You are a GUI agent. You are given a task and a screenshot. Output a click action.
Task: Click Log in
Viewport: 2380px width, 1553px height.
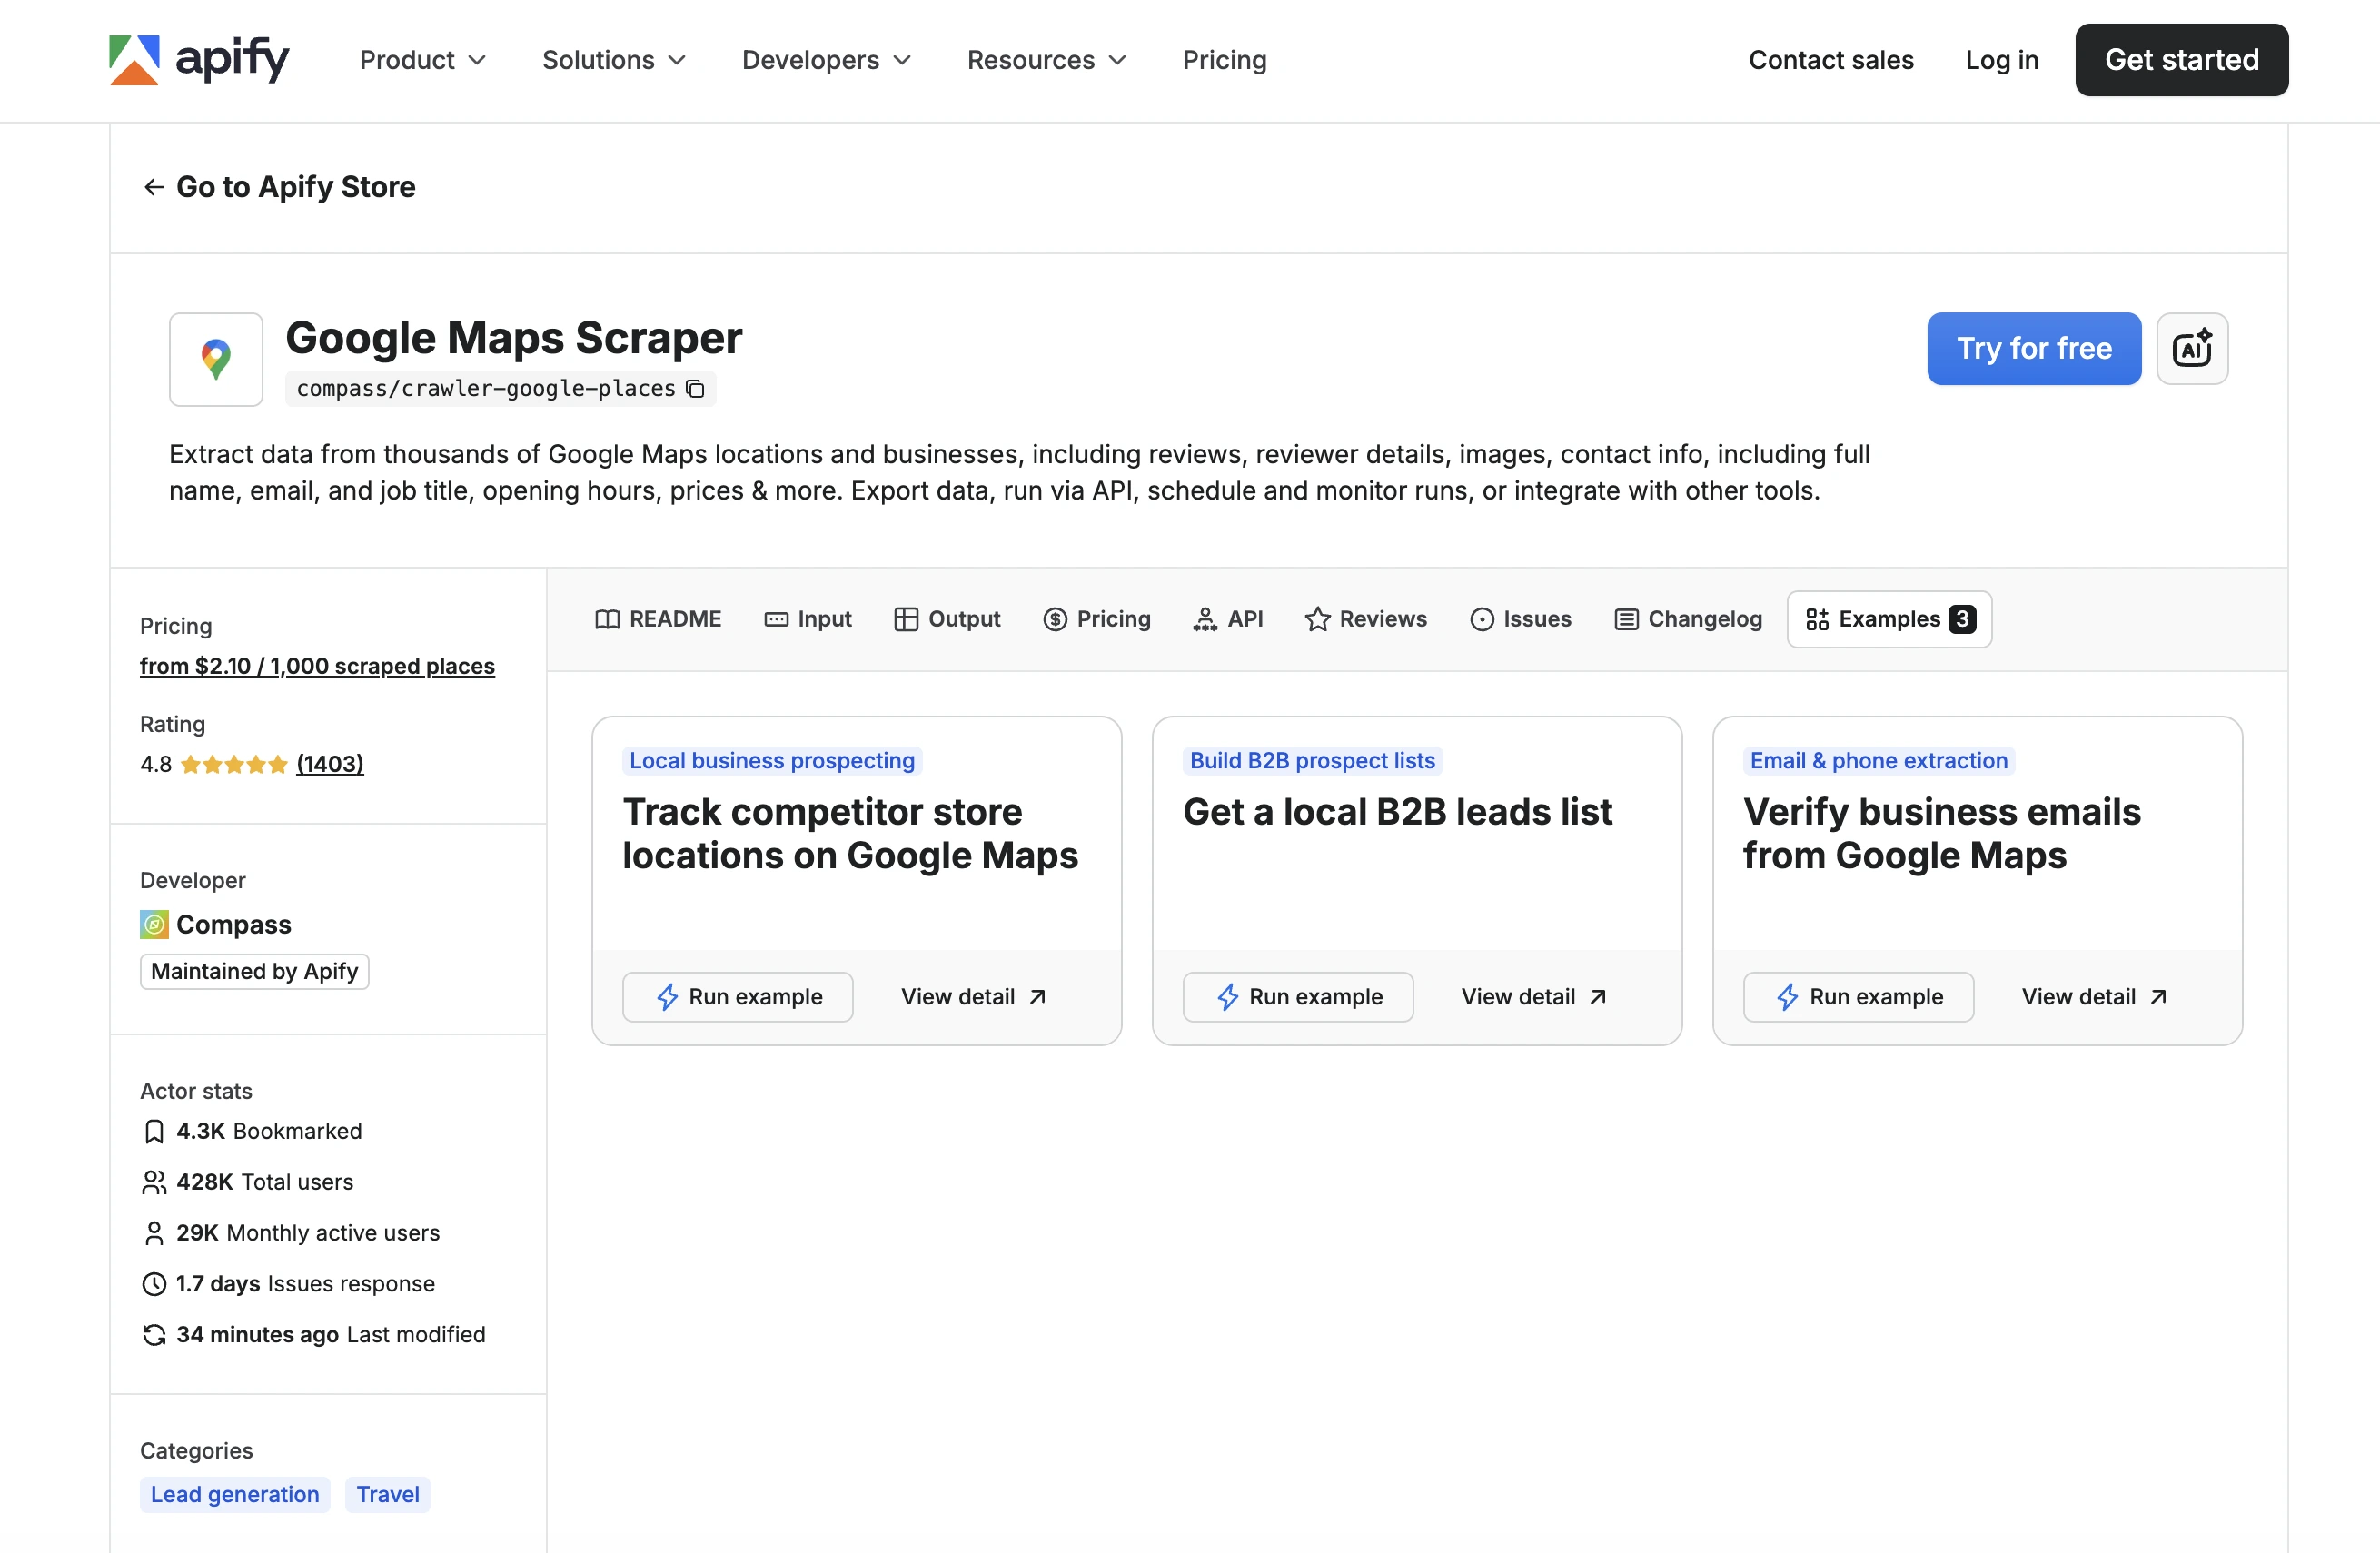click(2002, 60)
